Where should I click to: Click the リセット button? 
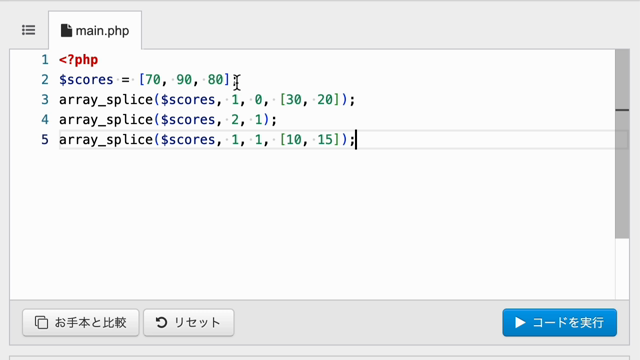189,322
